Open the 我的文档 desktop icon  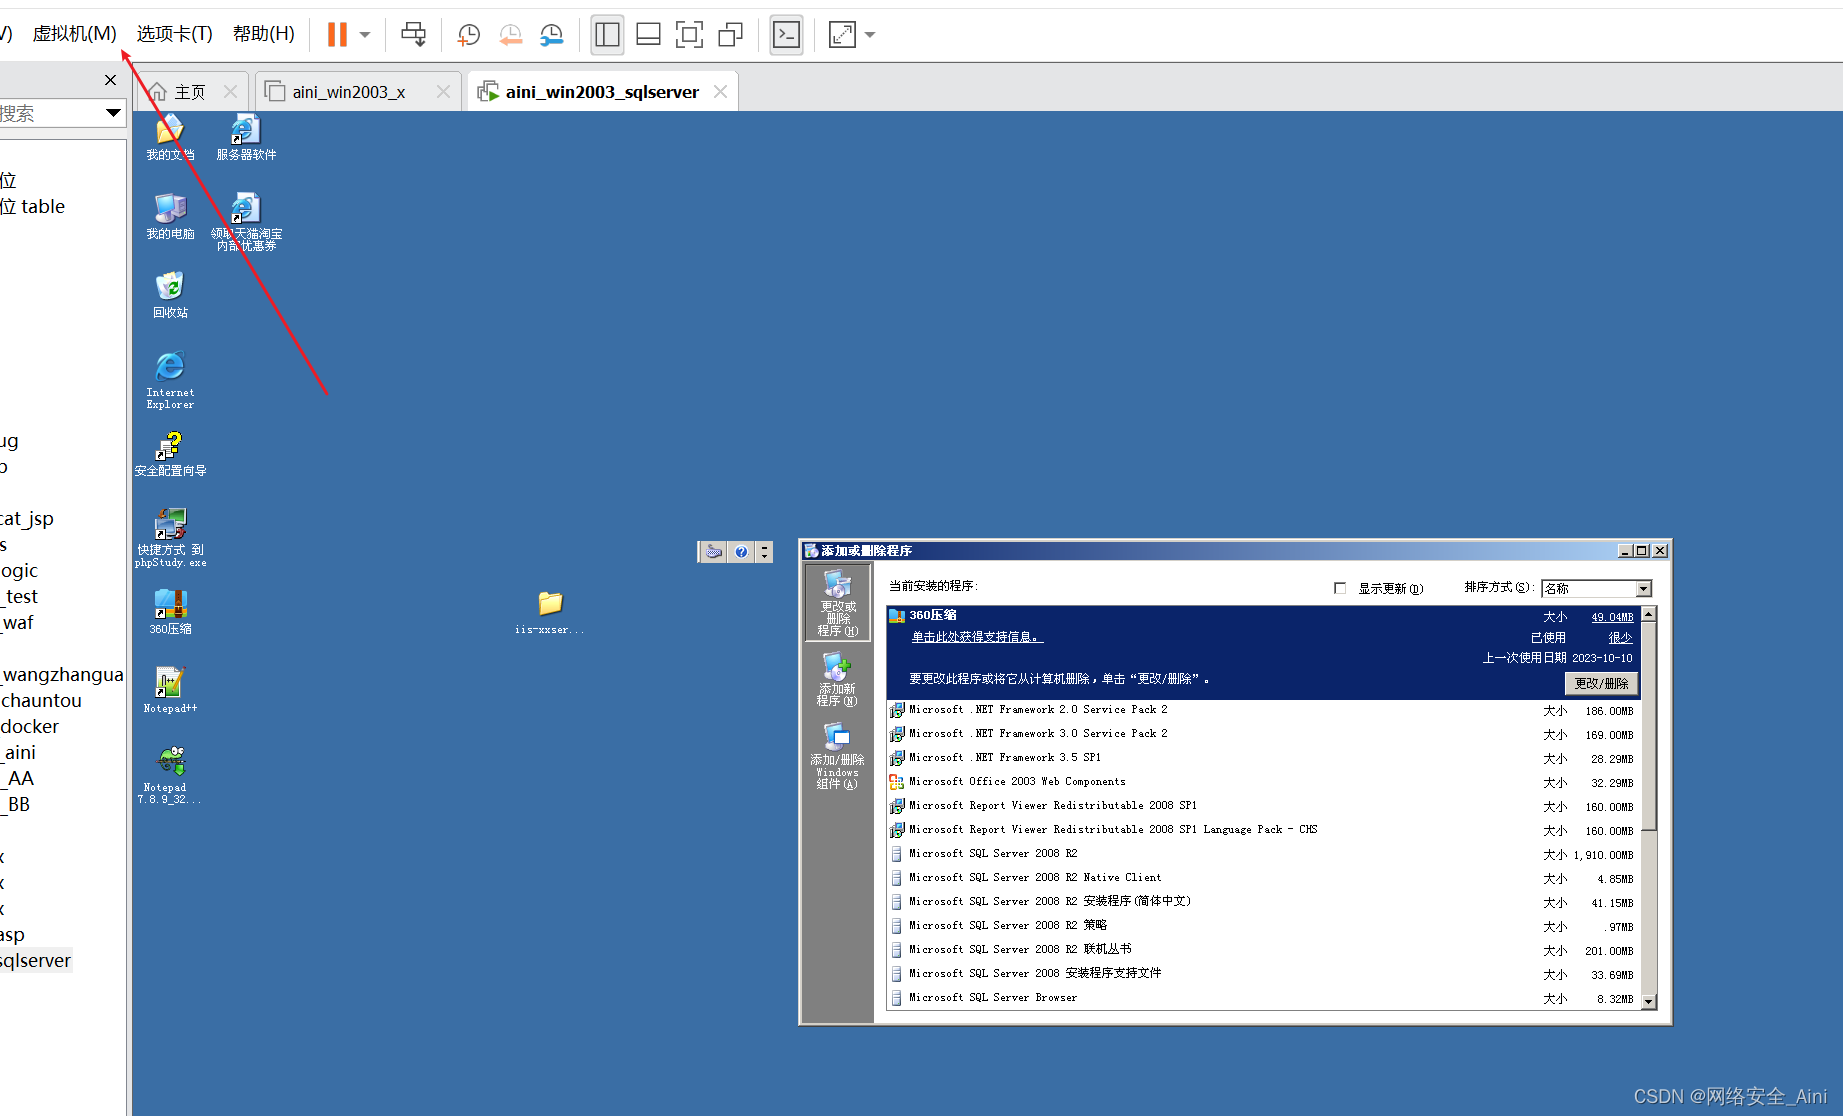coord(170,137)
